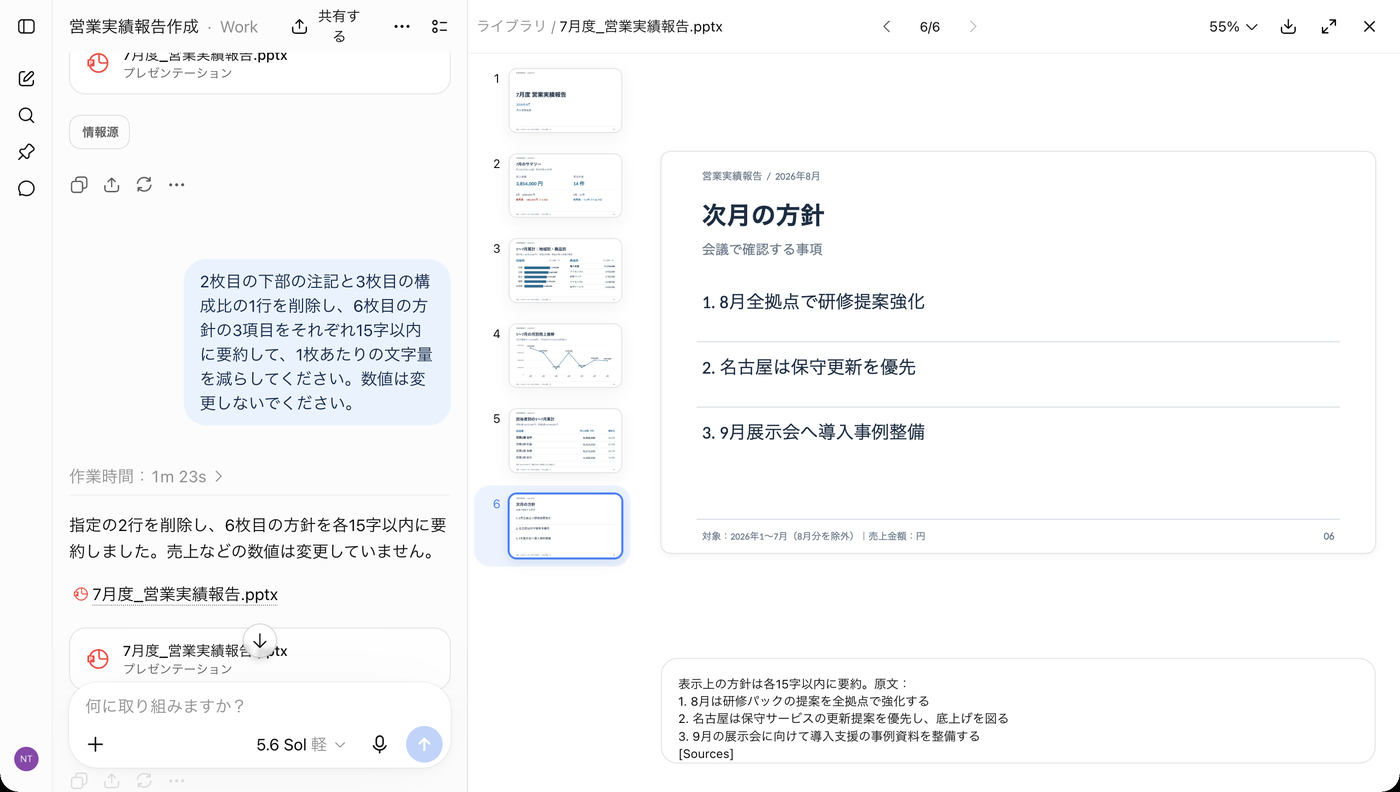This screenshot has height=792, width=1400.
Task: Click the 会議で確認する事項 subtitle on the slide
Action: 762,249
